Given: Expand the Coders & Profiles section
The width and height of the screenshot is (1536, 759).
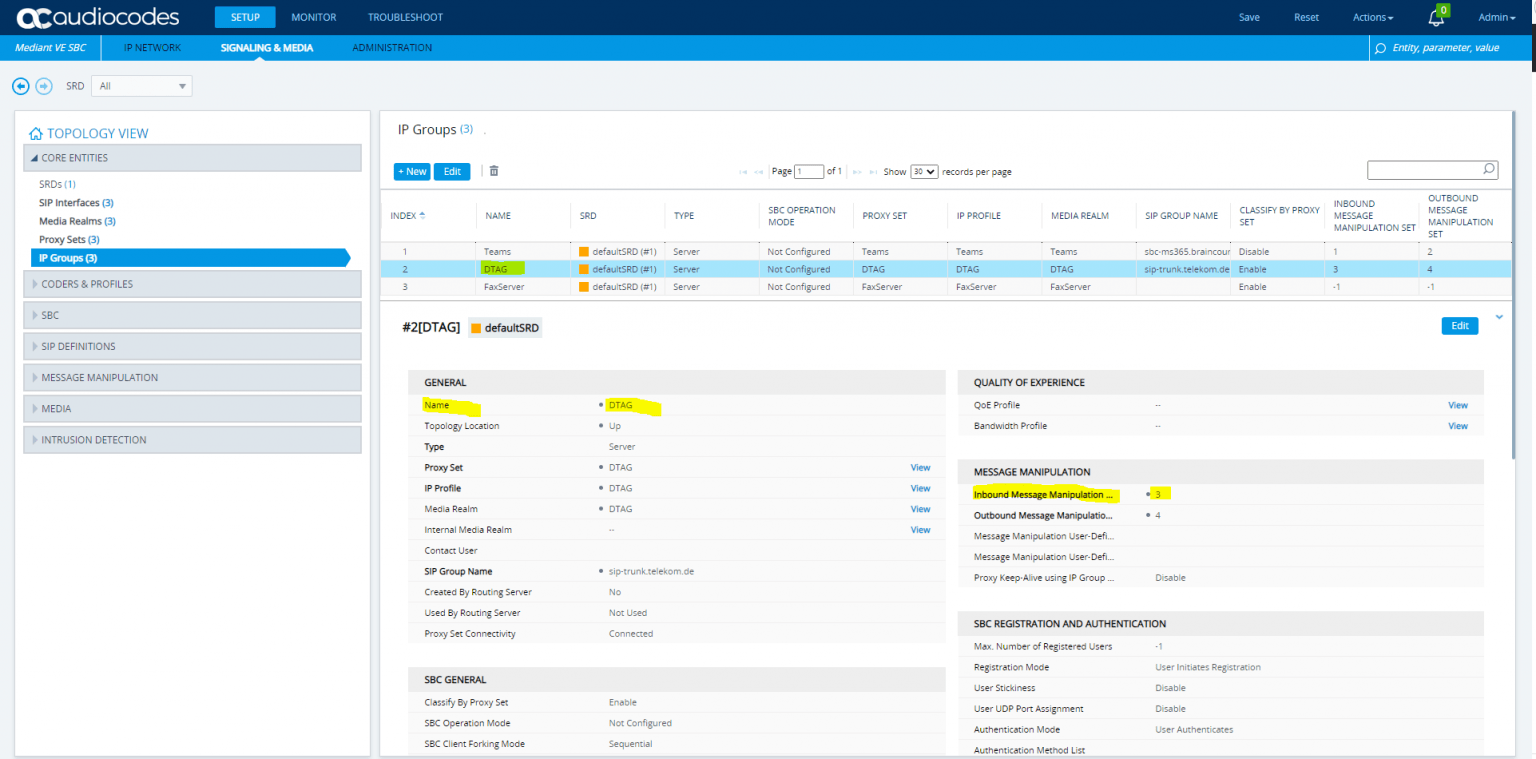Looking at the screenshot, I should (x=193, y=284).
